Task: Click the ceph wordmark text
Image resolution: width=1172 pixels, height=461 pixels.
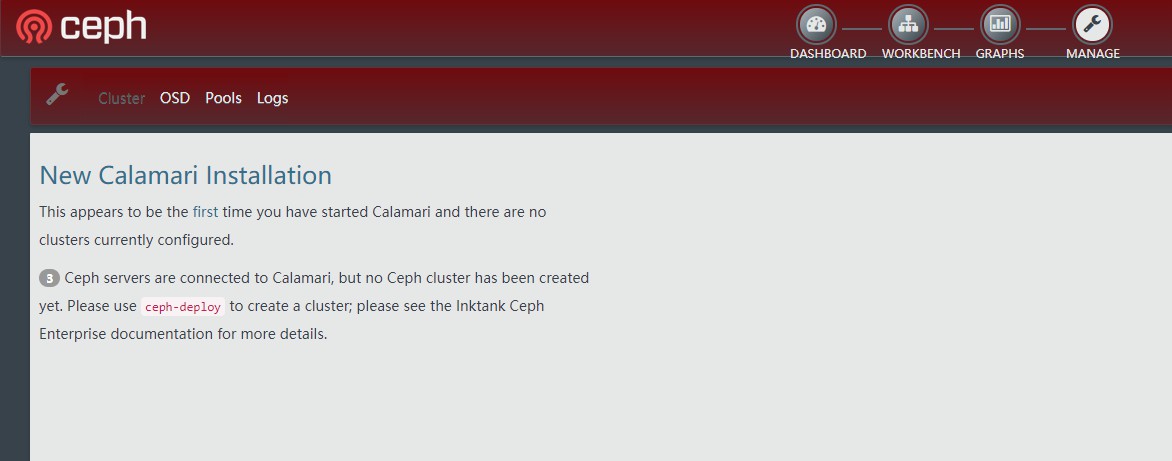Action: pos(103,26)
